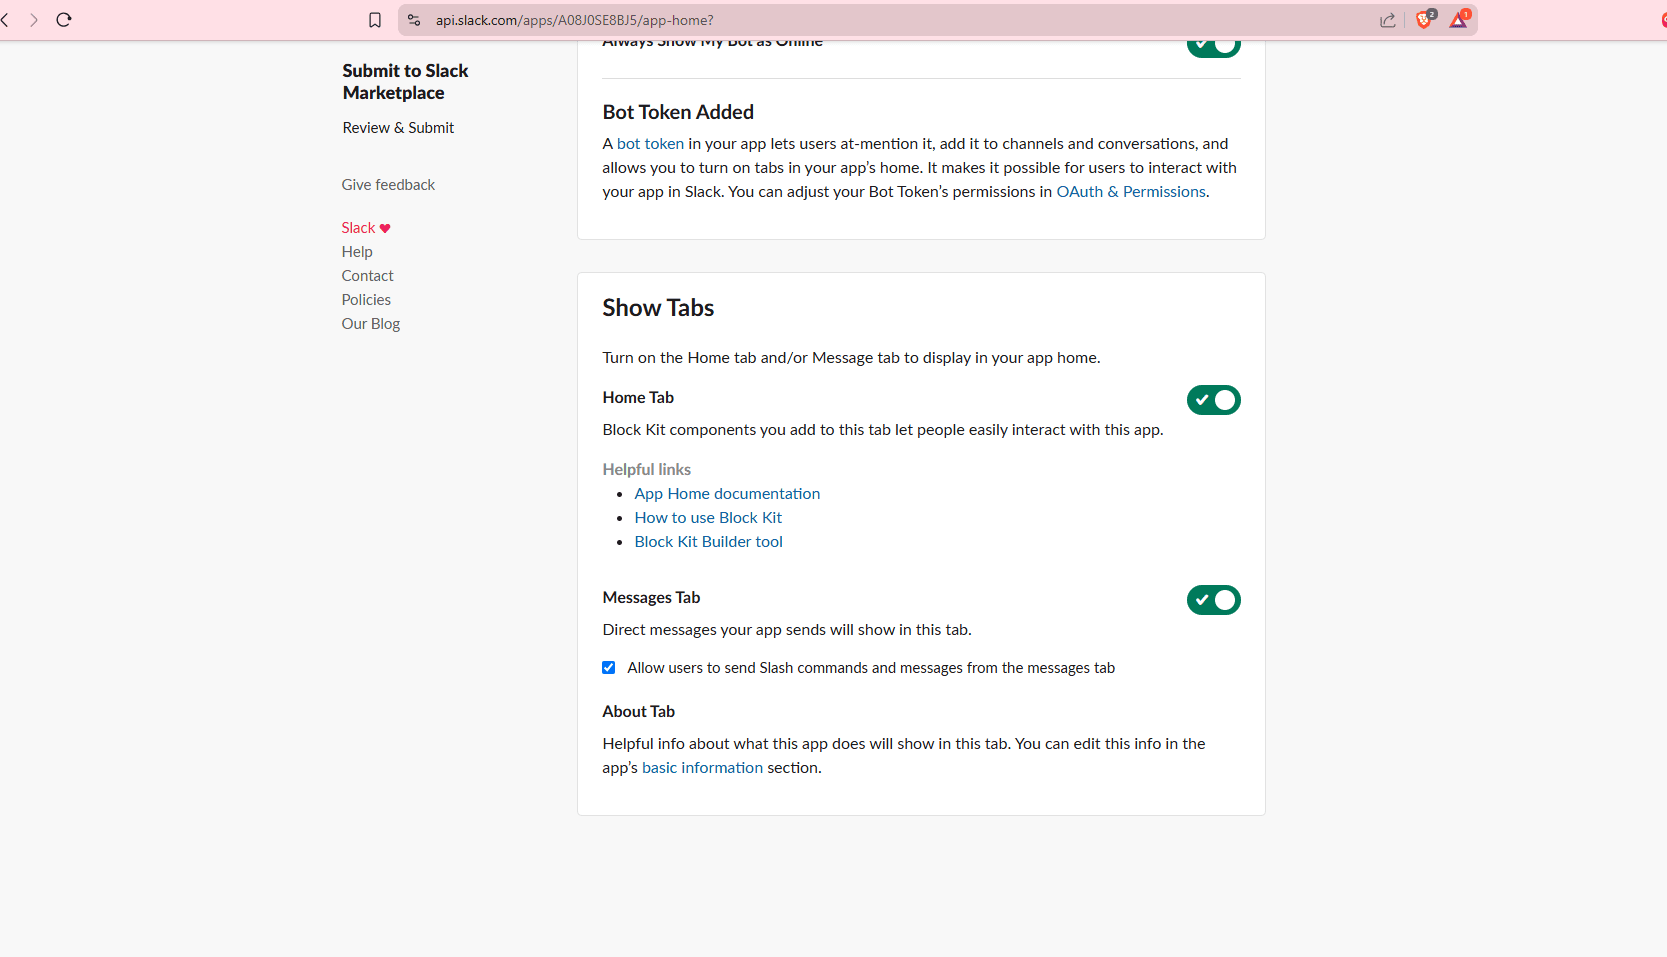
Task: Click the browser forward arrow
Action: point(34,20)
